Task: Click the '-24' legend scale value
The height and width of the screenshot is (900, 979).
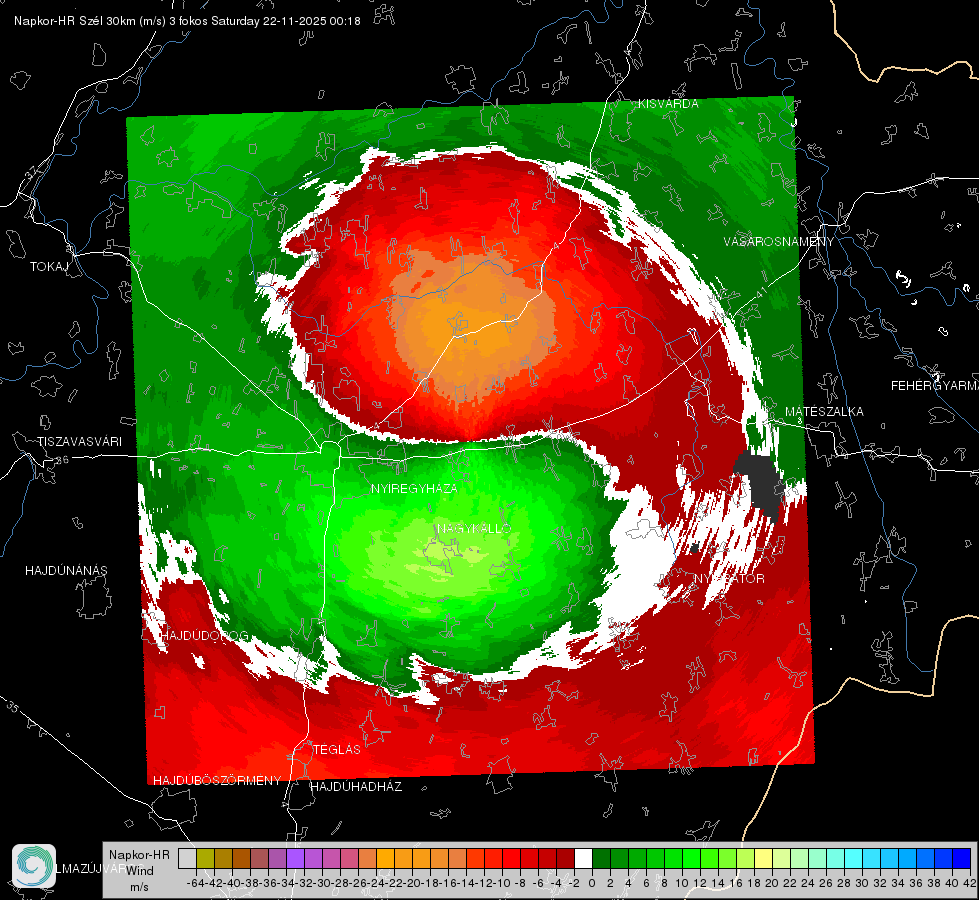Action: coord(376,883)
